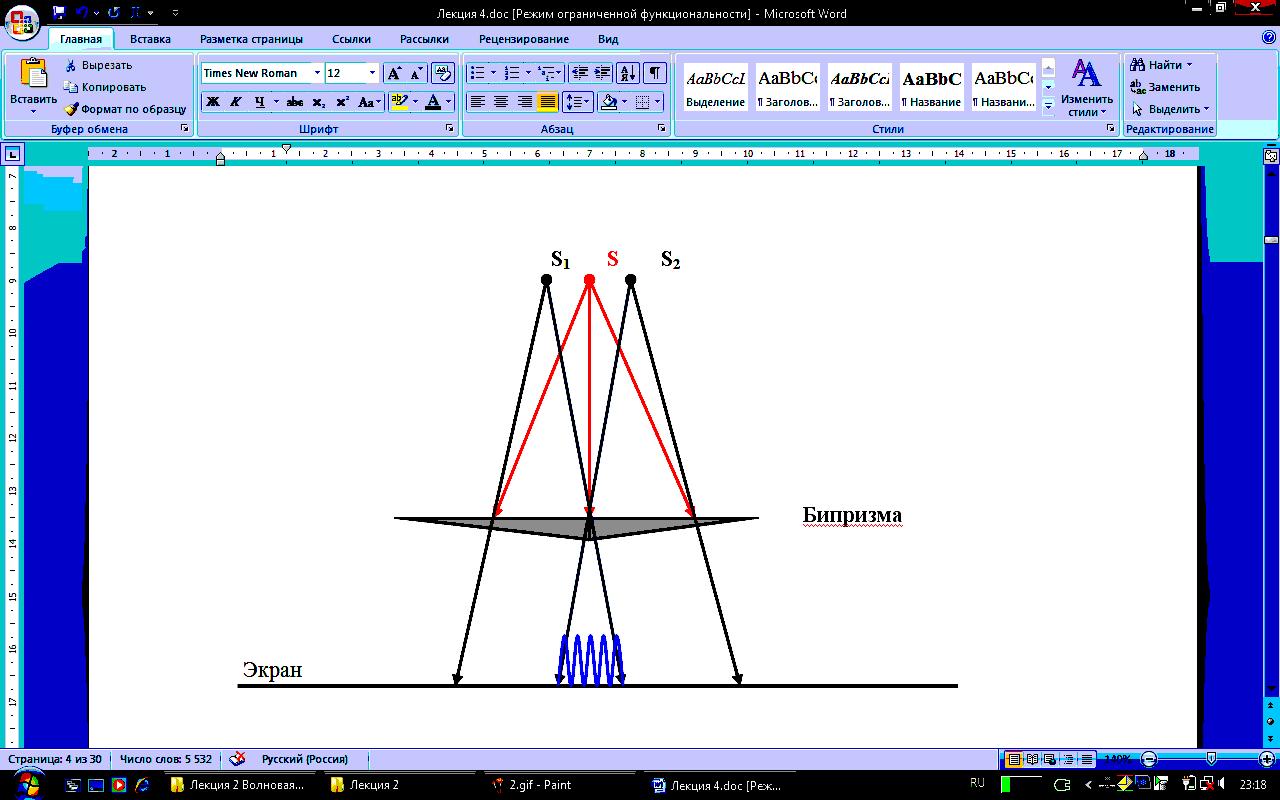Center the text alignment
Viewport: 1280px width, 800px height.
(501, 102)
